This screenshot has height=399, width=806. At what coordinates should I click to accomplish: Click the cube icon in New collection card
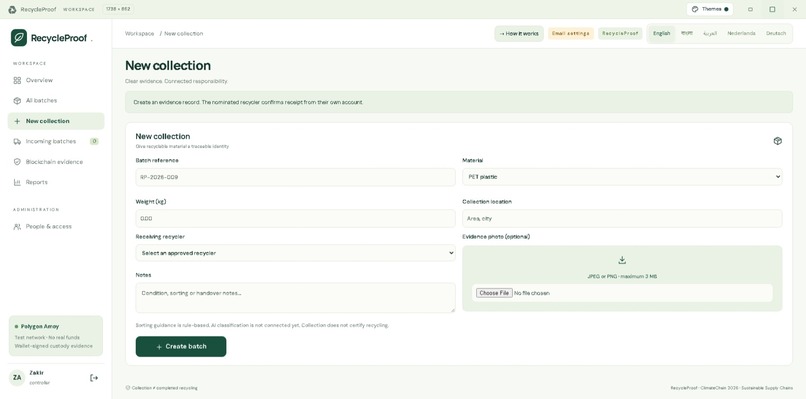click(778, 141)
